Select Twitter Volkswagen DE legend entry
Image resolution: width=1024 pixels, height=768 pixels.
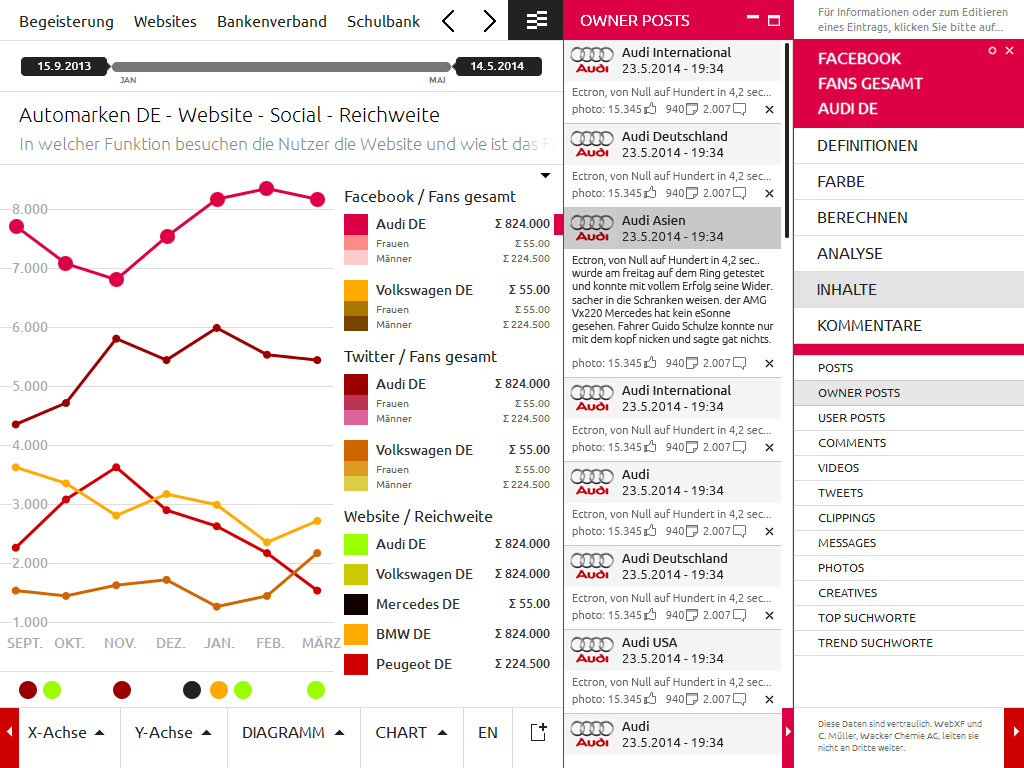pos(447,450)
